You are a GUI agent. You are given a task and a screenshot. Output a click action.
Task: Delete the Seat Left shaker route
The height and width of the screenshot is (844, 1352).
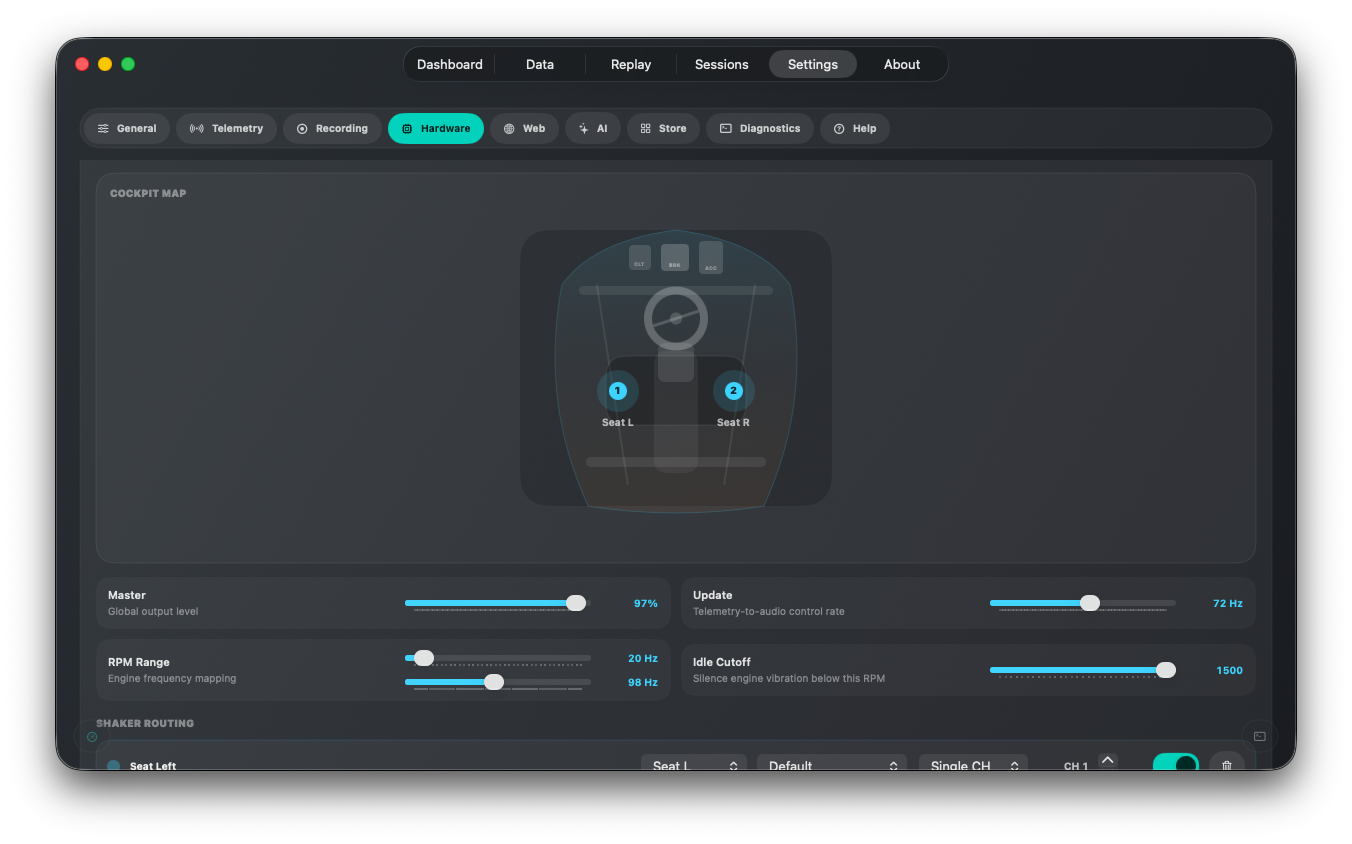click(x=1227, y=764)
